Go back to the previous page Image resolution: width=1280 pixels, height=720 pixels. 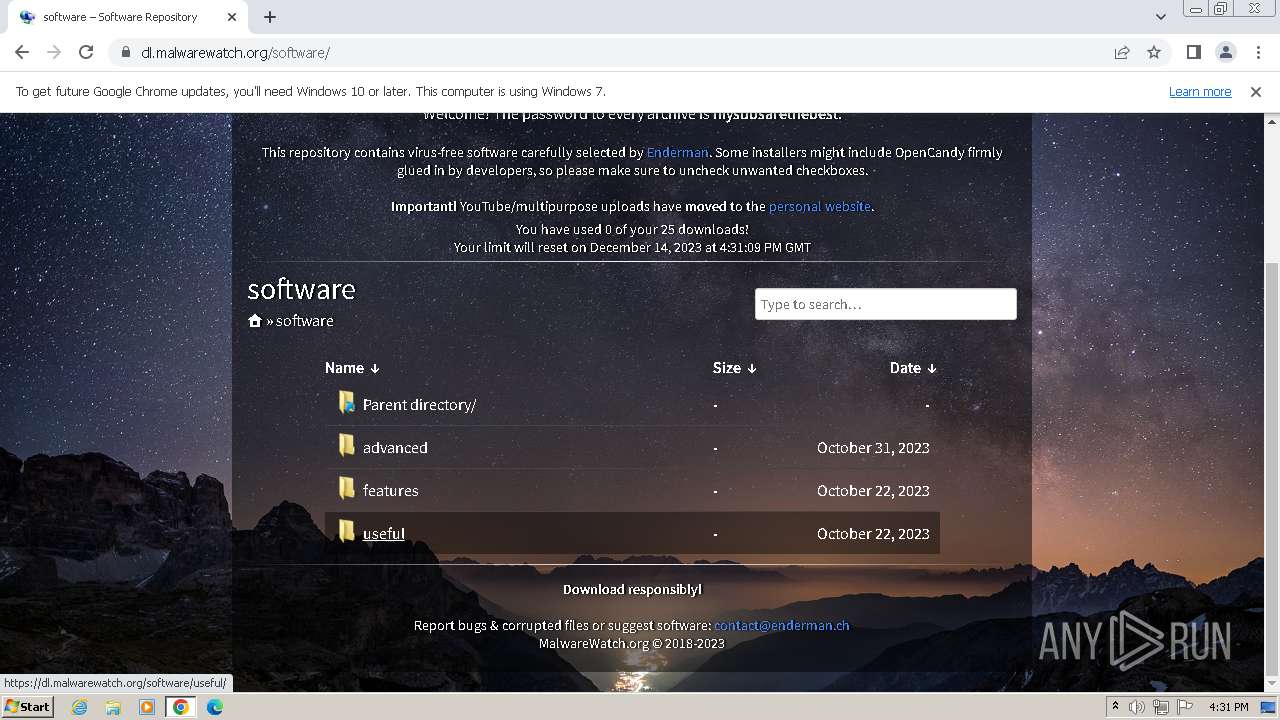(x=22, y=52)
